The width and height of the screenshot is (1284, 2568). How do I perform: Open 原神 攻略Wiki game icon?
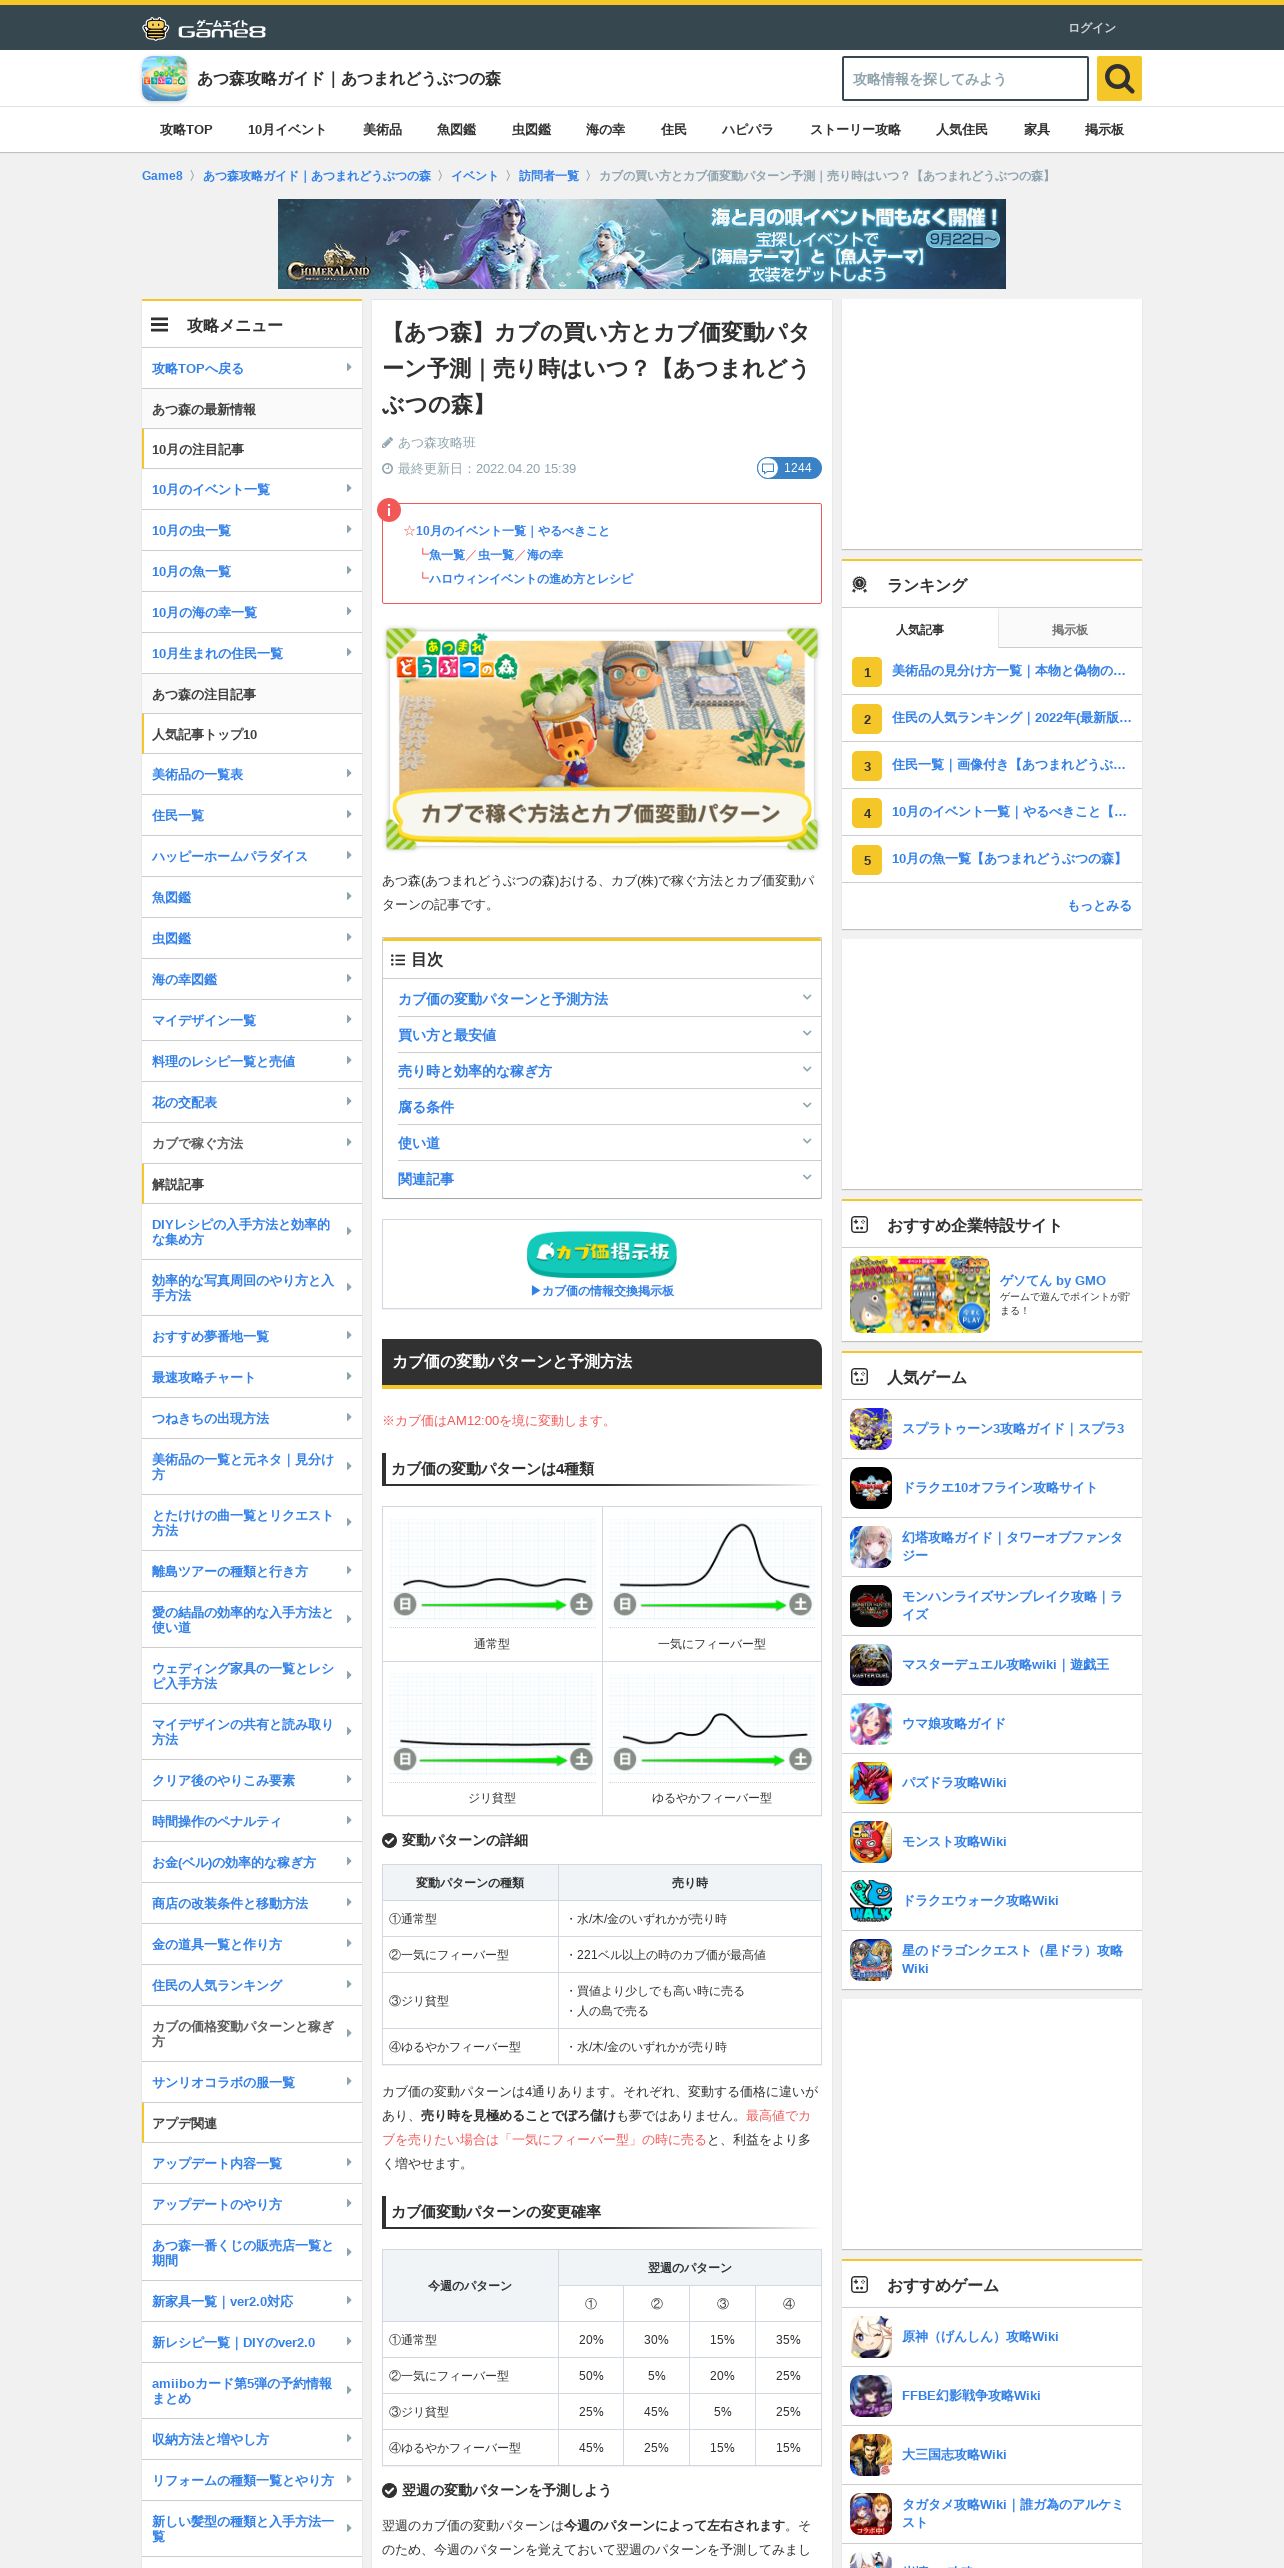pyautogui.click(x=871, y=2337)
